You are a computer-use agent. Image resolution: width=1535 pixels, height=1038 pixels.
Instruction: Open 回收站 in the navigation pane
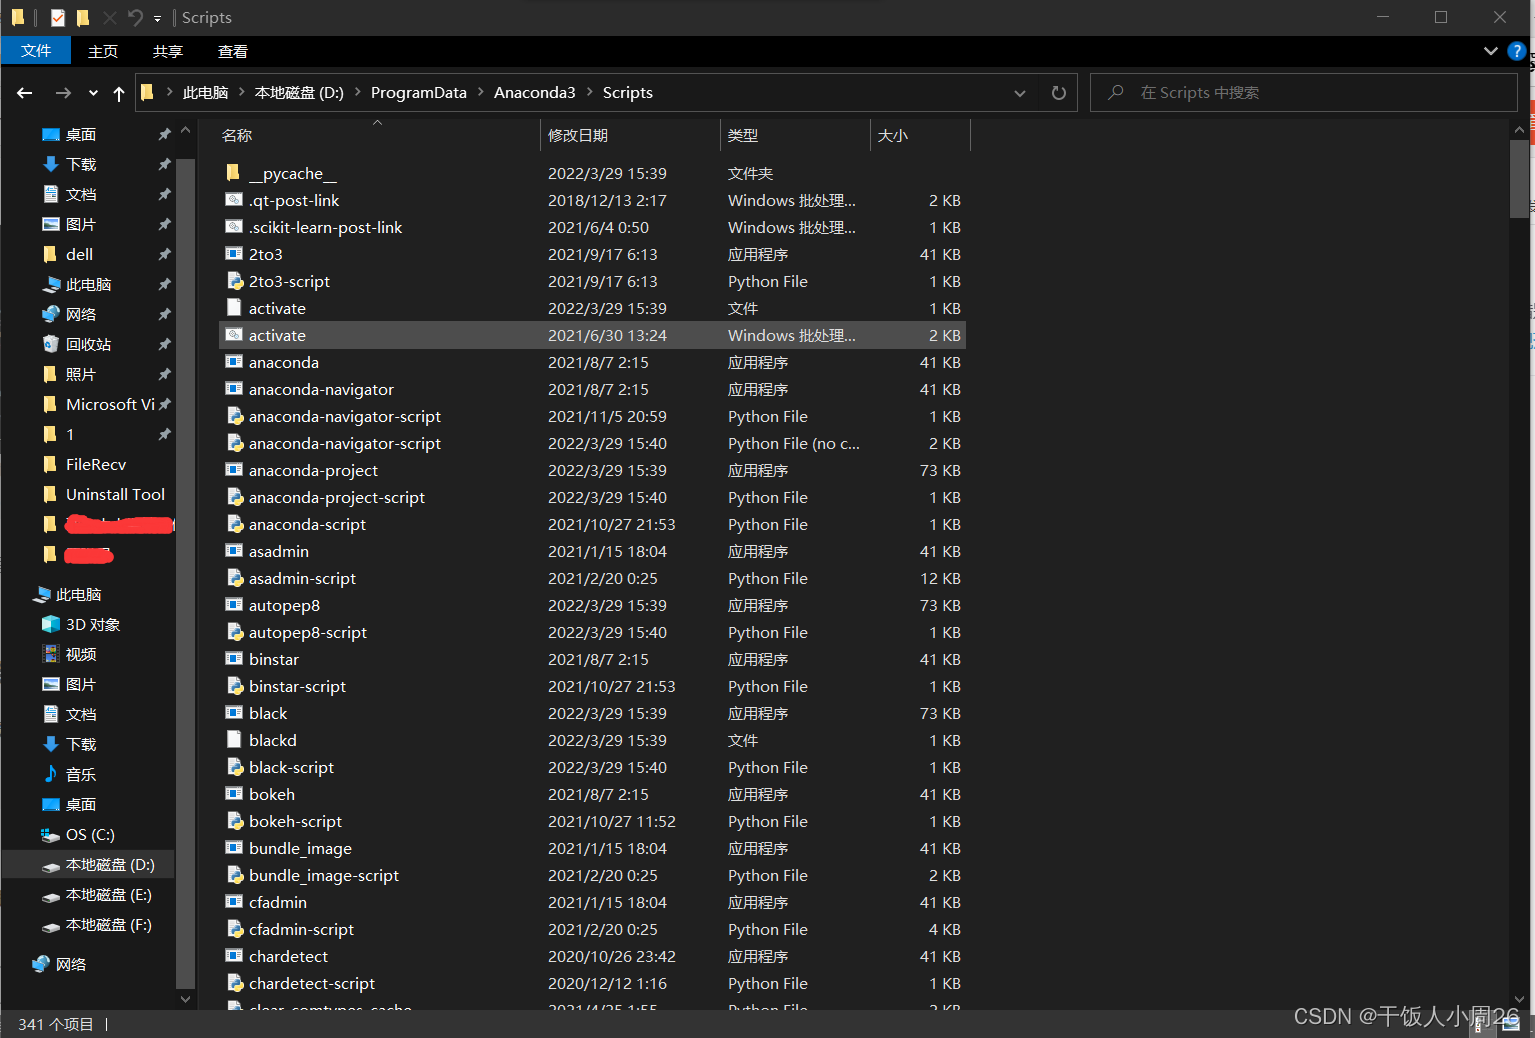88,344
